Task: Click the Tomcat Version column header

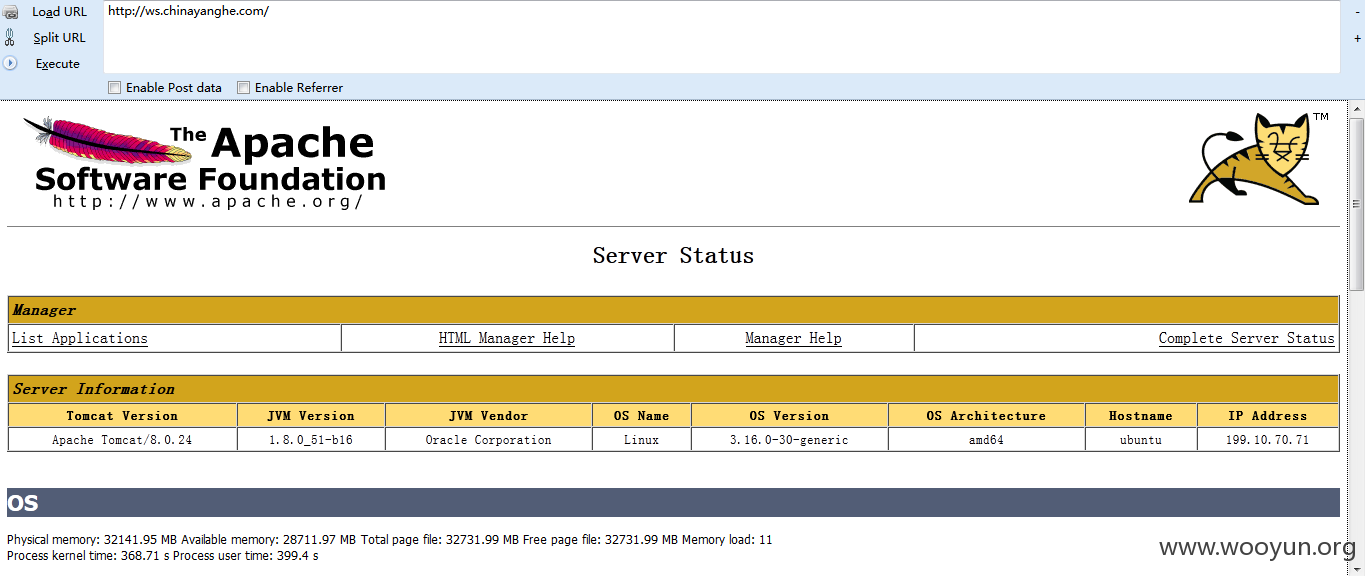Action: pyautogui.click(x=122, y=416)
